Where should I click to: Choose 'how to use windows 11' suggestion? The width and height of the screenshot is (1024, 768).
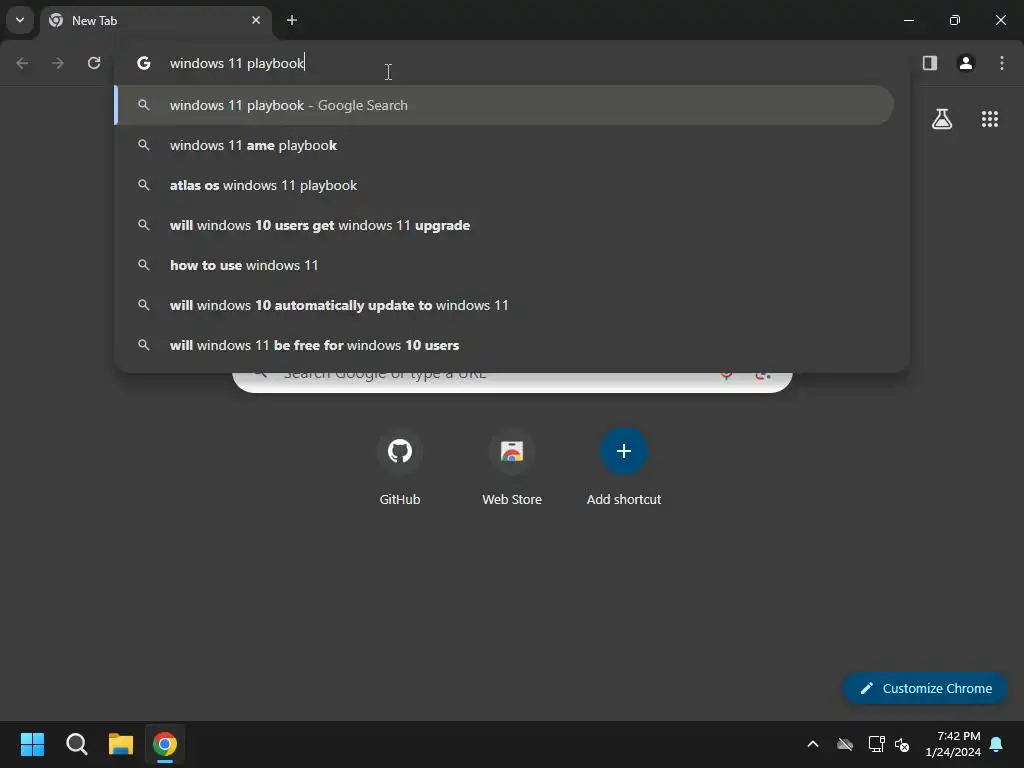pyautogui.click(x=504, y=265)
